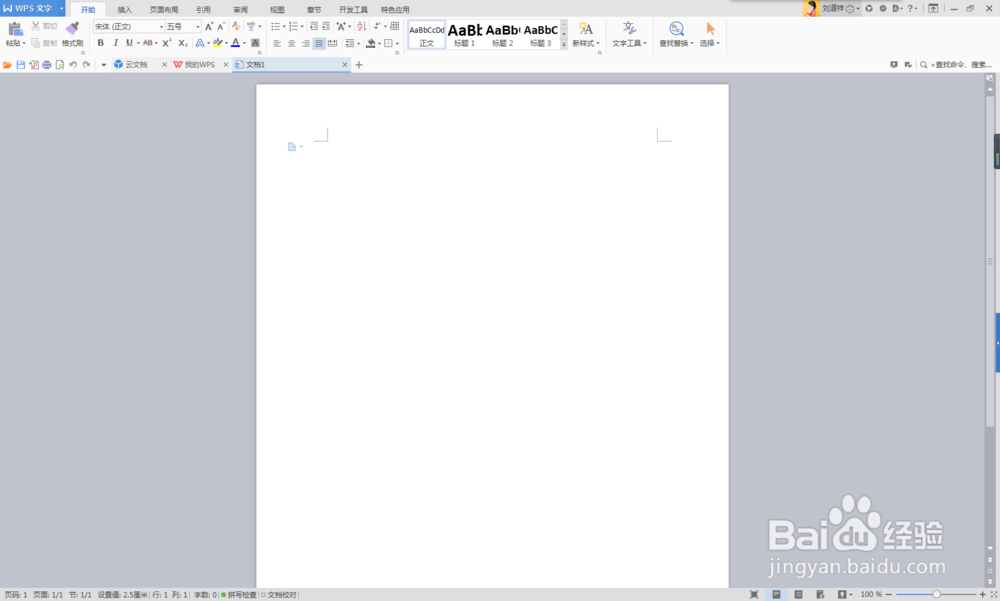Select the 正文 body text style
The width and height of the screenshot is (1000, 601).
(x=427, y=35)
